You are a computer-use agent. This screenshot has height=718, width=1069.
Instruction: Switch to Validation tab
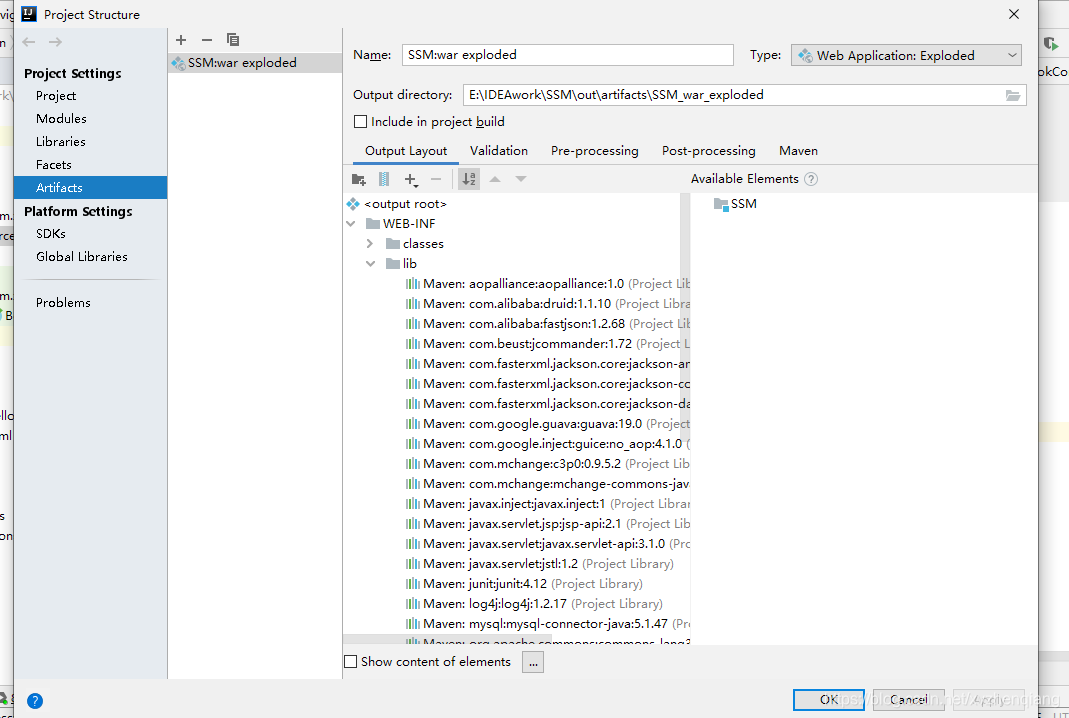click(x=498, y=151)
